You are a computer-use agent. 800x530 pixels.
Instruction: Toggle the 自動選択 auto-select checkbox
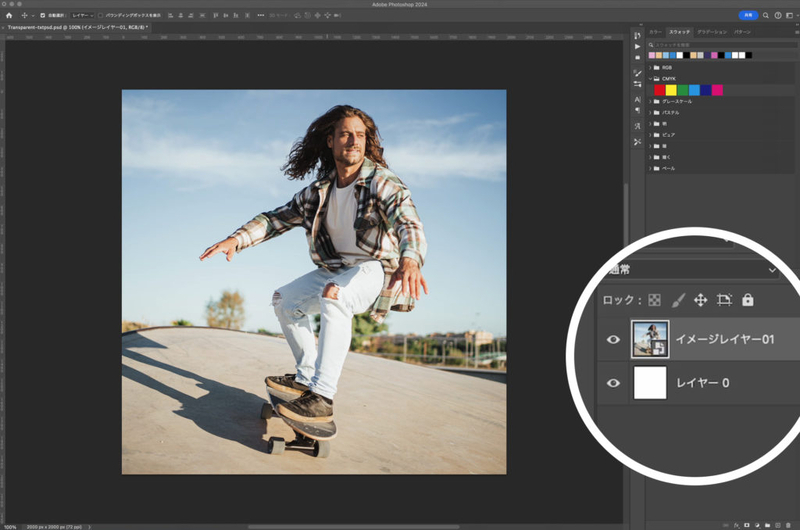tap(42, 16)
